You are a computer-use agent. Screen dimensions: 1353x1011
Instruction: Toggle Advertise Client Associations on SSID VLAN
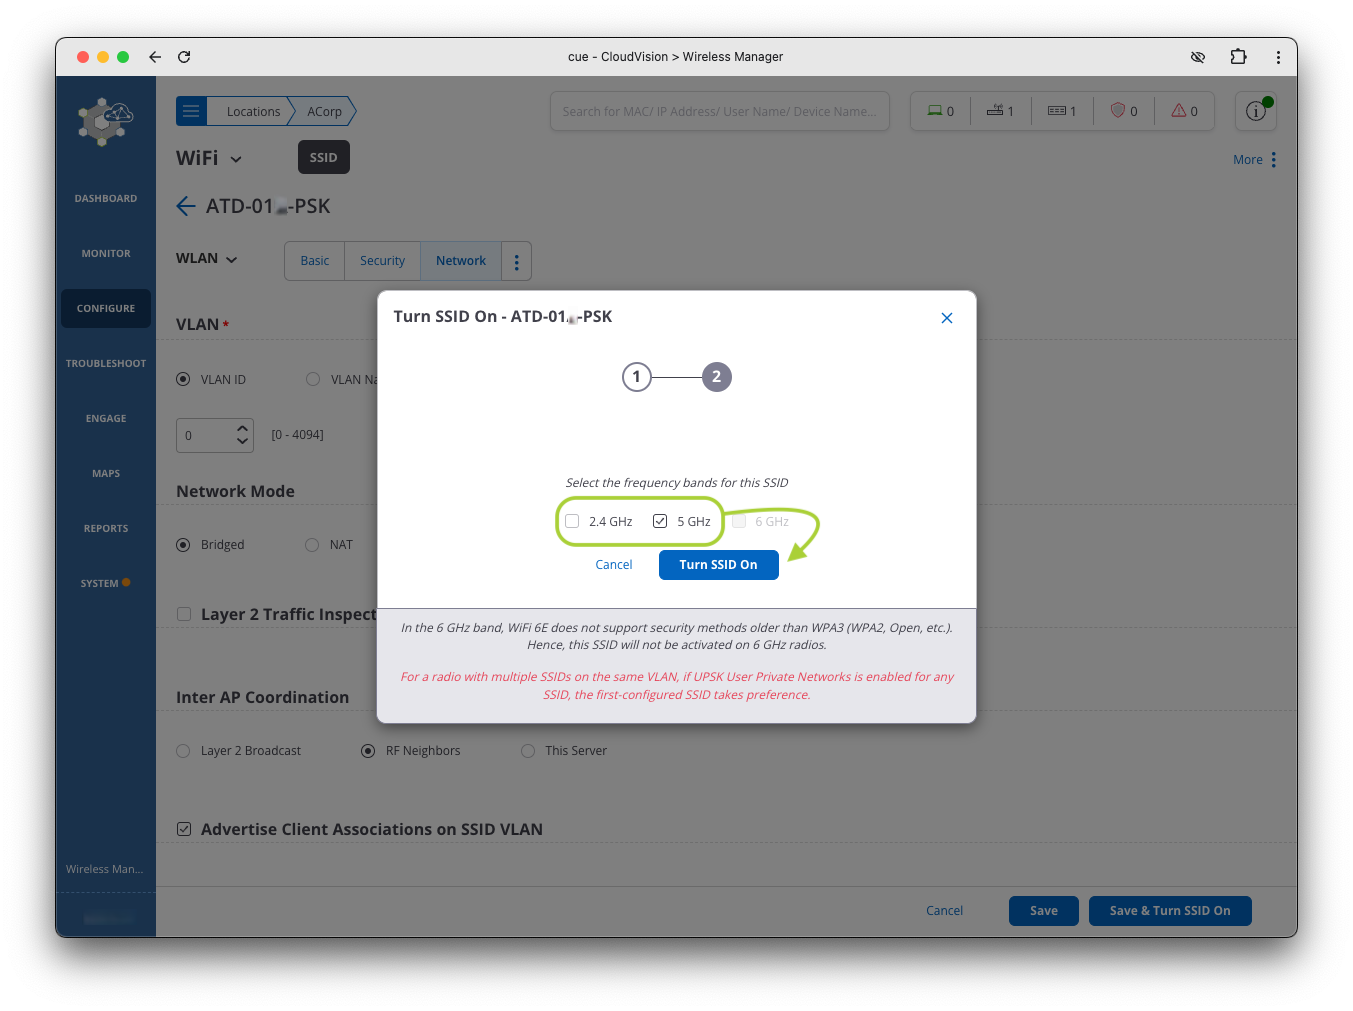coord(184,829)
